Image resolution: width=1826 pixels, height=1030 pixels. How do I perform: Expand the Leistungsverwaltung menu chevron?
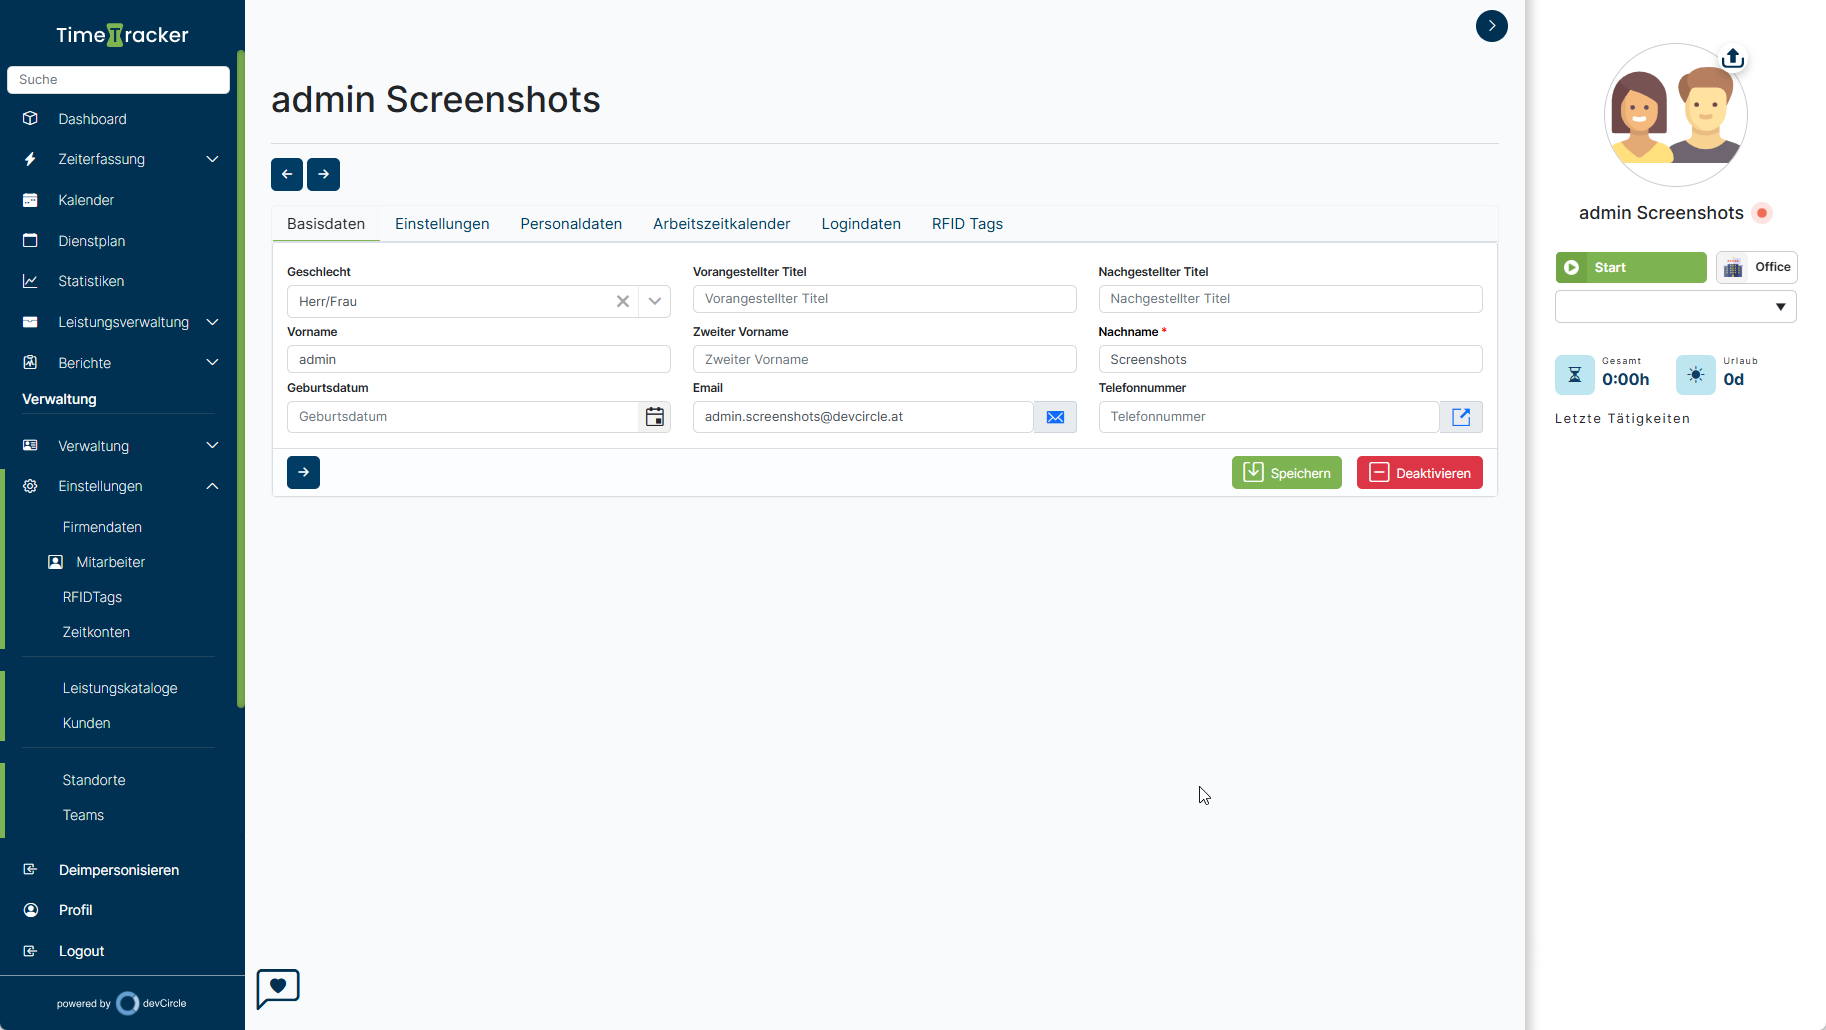coord(212,322)
